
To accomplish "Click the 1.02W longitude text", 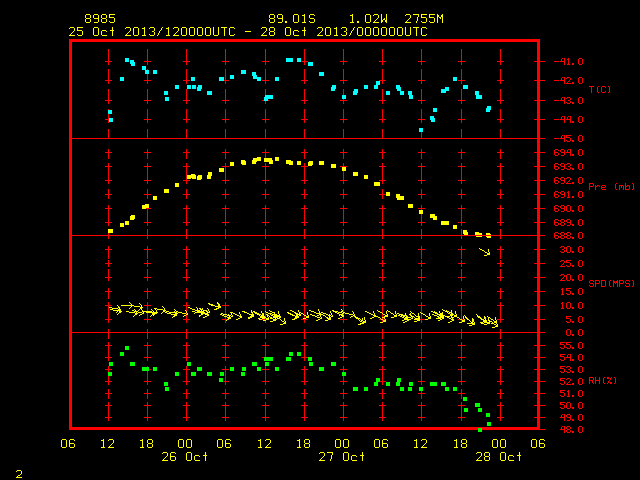I will (368, 19).
